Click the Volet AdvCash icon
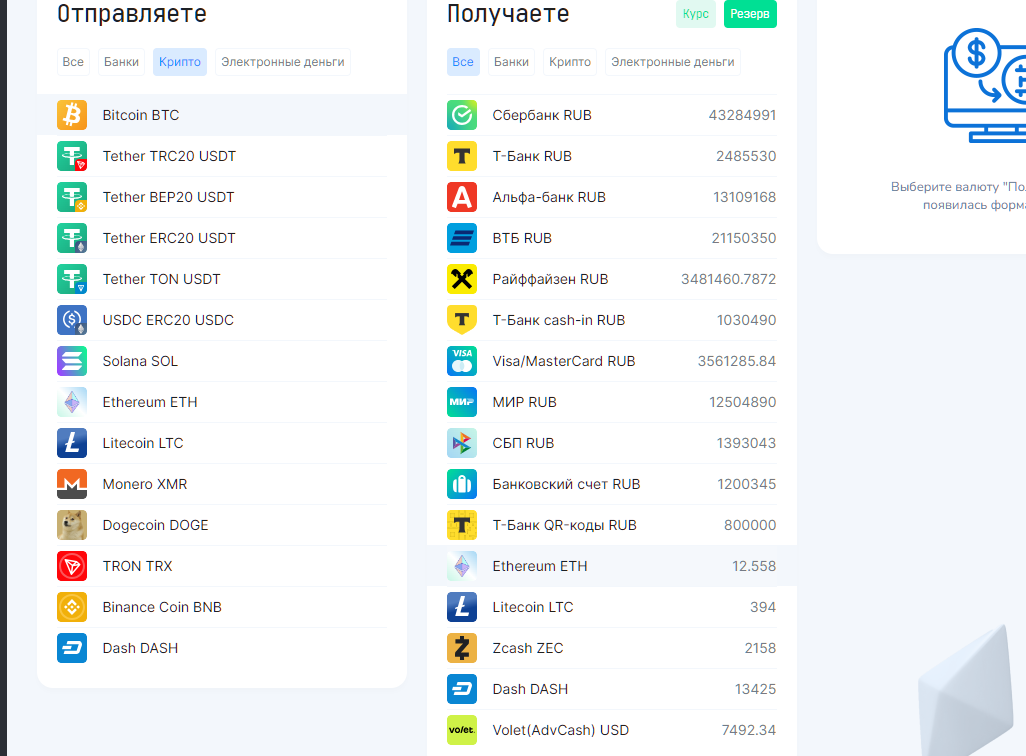Viewport: 1026px width, 756px height. point(462,730)
